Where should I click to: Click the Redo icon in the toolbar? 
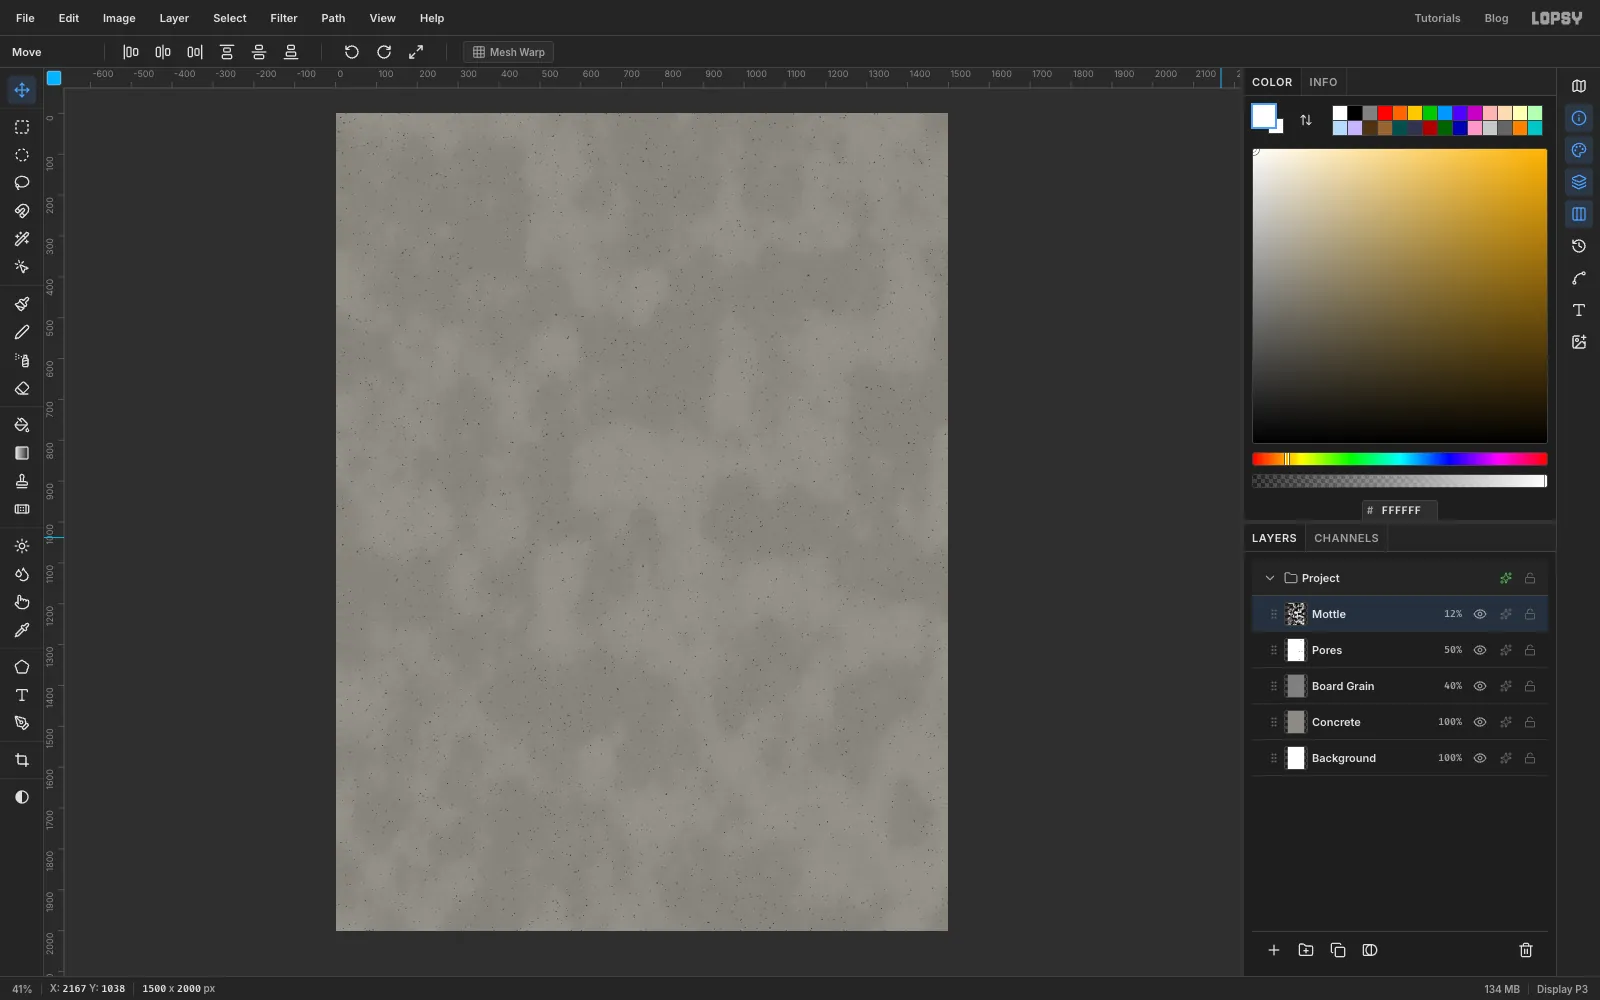[384, 52]
